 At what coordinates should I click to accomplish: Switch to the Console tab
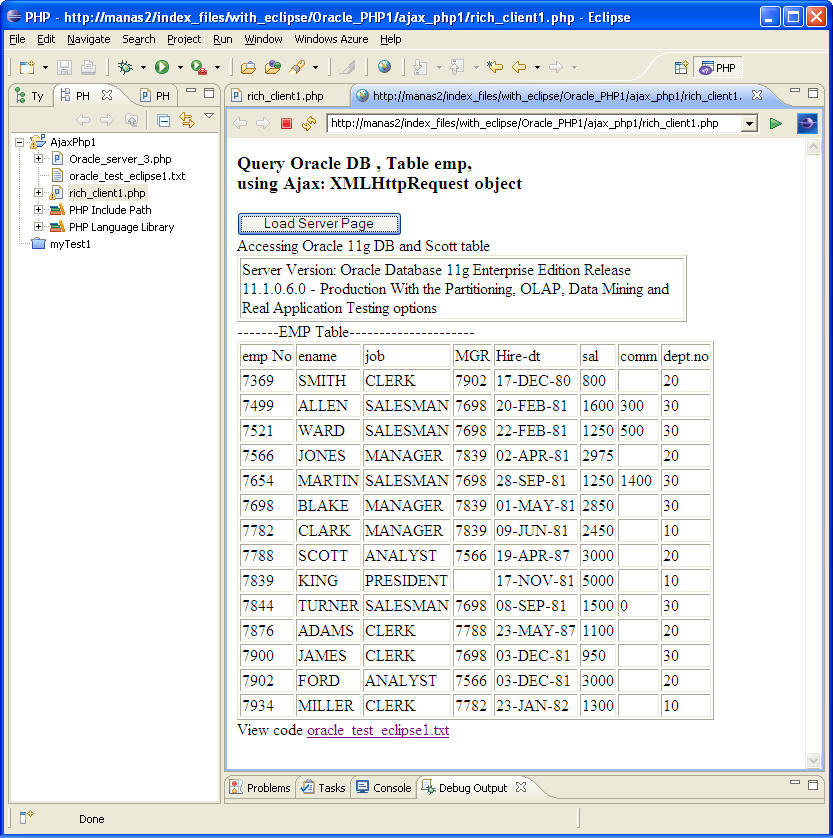click(x=384, y=787)
